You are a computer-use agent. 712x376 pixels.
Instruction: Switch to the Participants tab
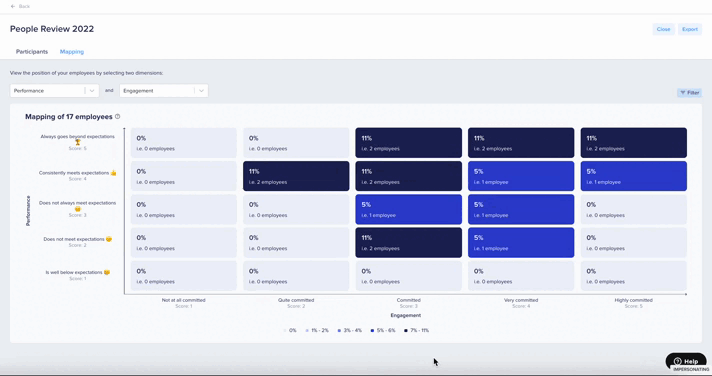pyautogui.click(x=32, y=52)
